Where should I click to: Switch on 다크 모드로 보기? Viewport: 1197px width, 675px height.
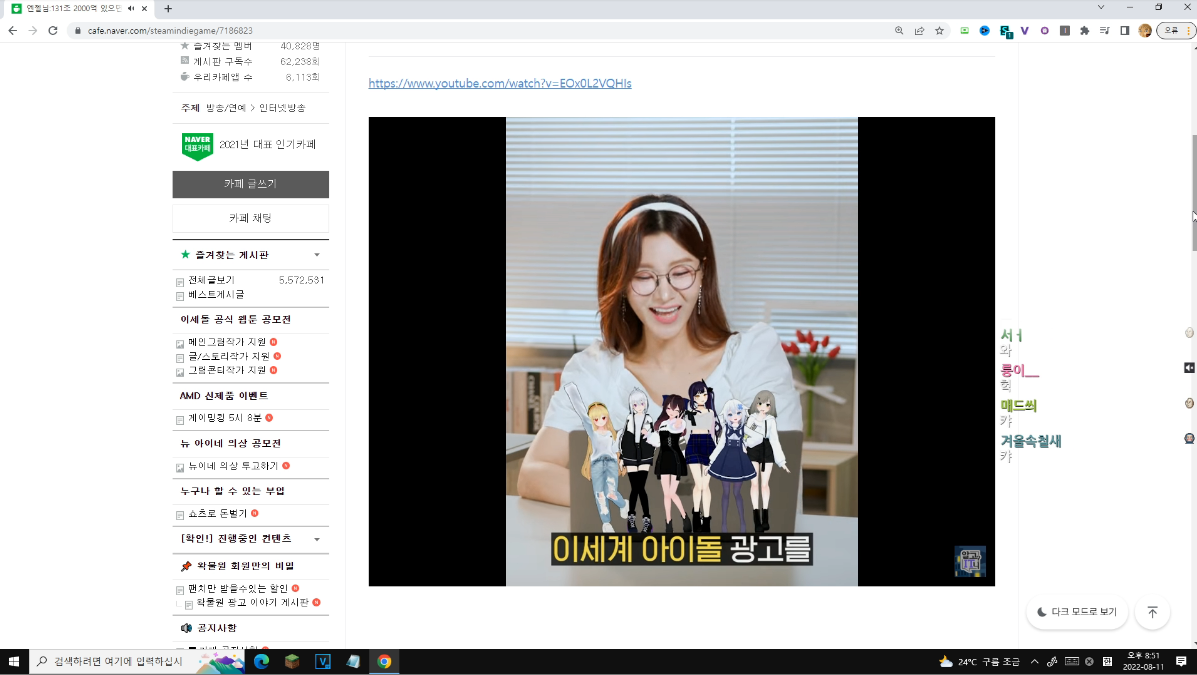[x=1077, y=612]
